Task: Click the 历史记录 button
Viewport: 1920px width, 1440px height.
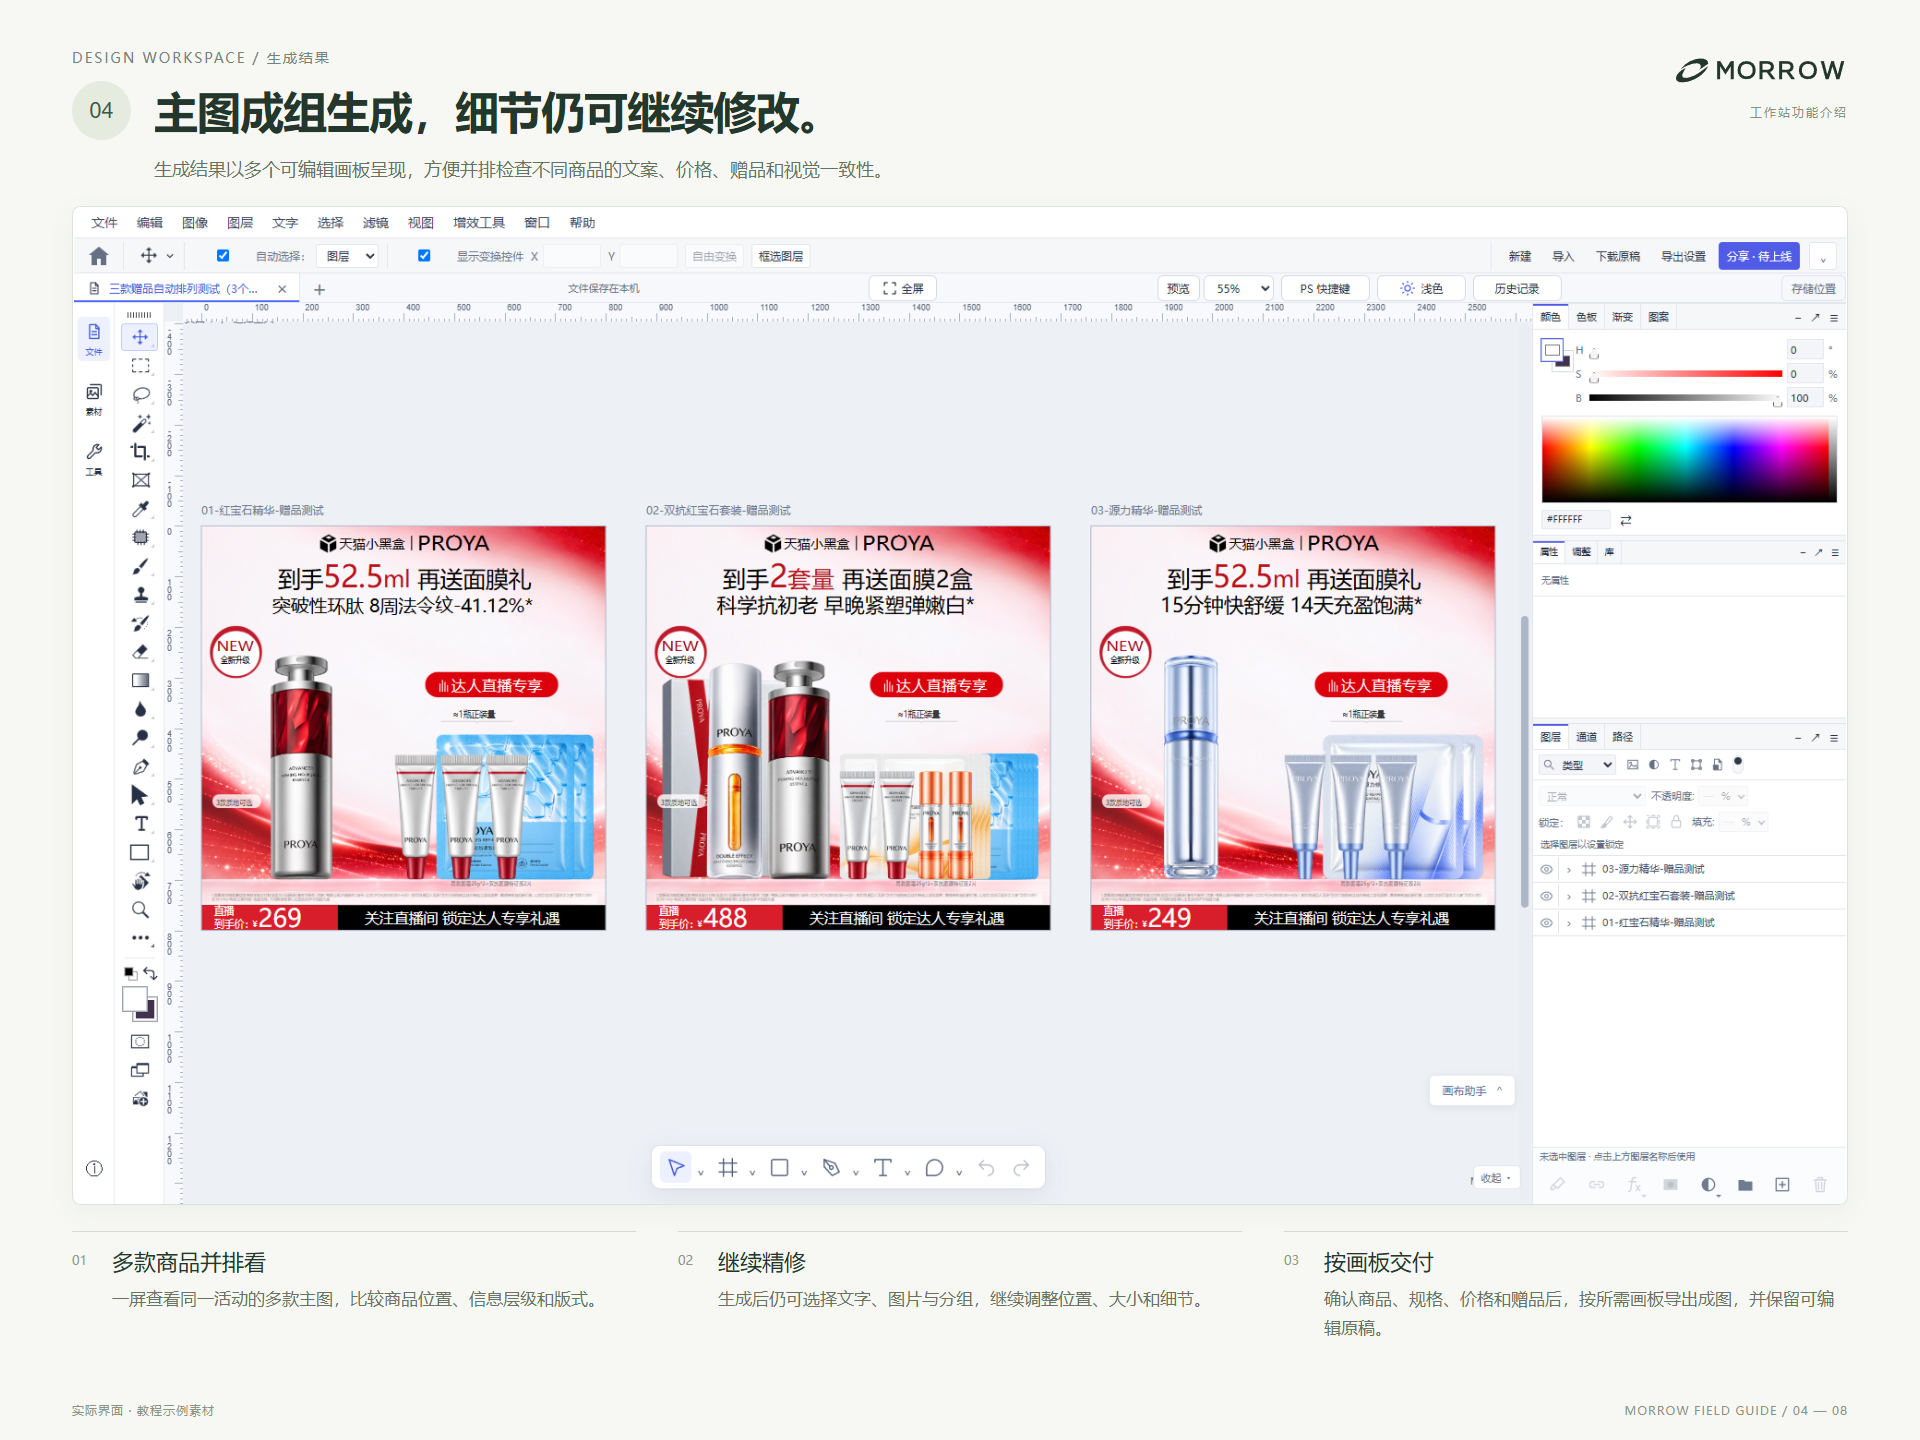Action: point(1516,289)
